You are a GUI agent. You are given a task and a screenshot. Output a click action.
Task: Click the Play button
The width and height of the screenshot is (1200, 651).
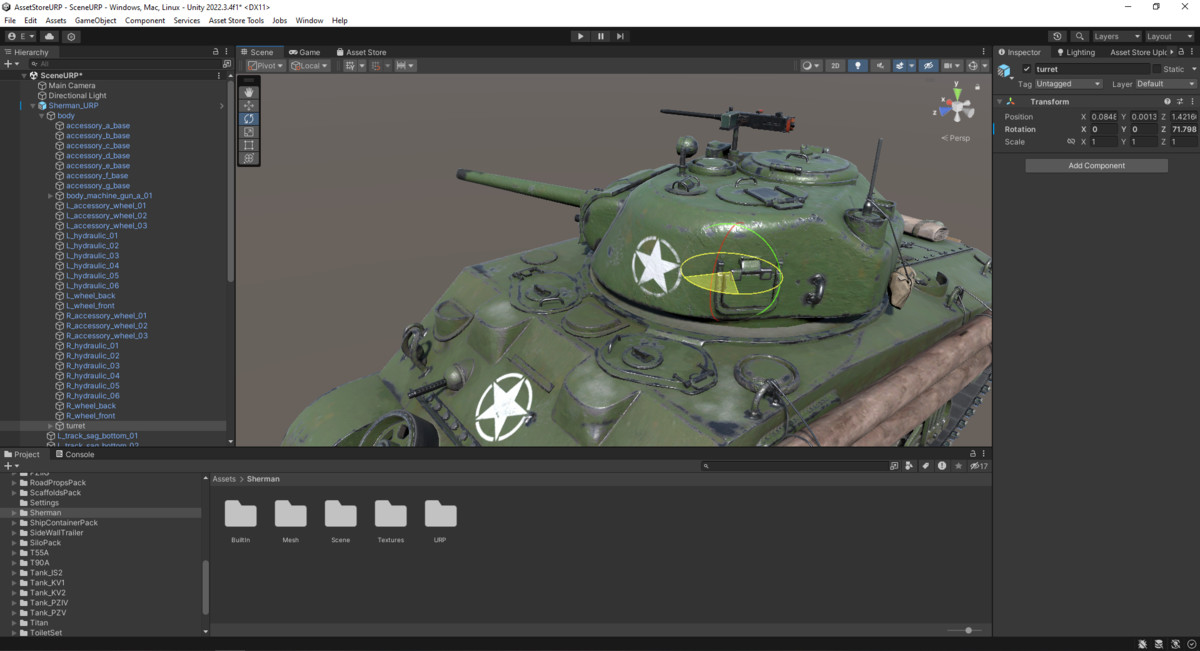coord(580,36)
